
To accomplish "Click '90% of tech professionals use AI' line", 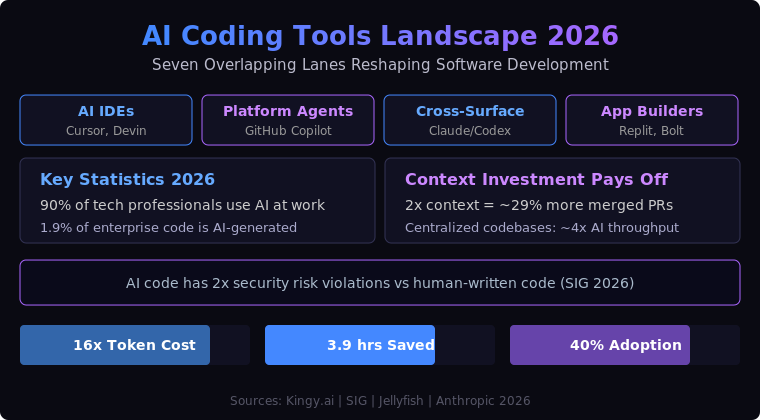I will (182, 205).
